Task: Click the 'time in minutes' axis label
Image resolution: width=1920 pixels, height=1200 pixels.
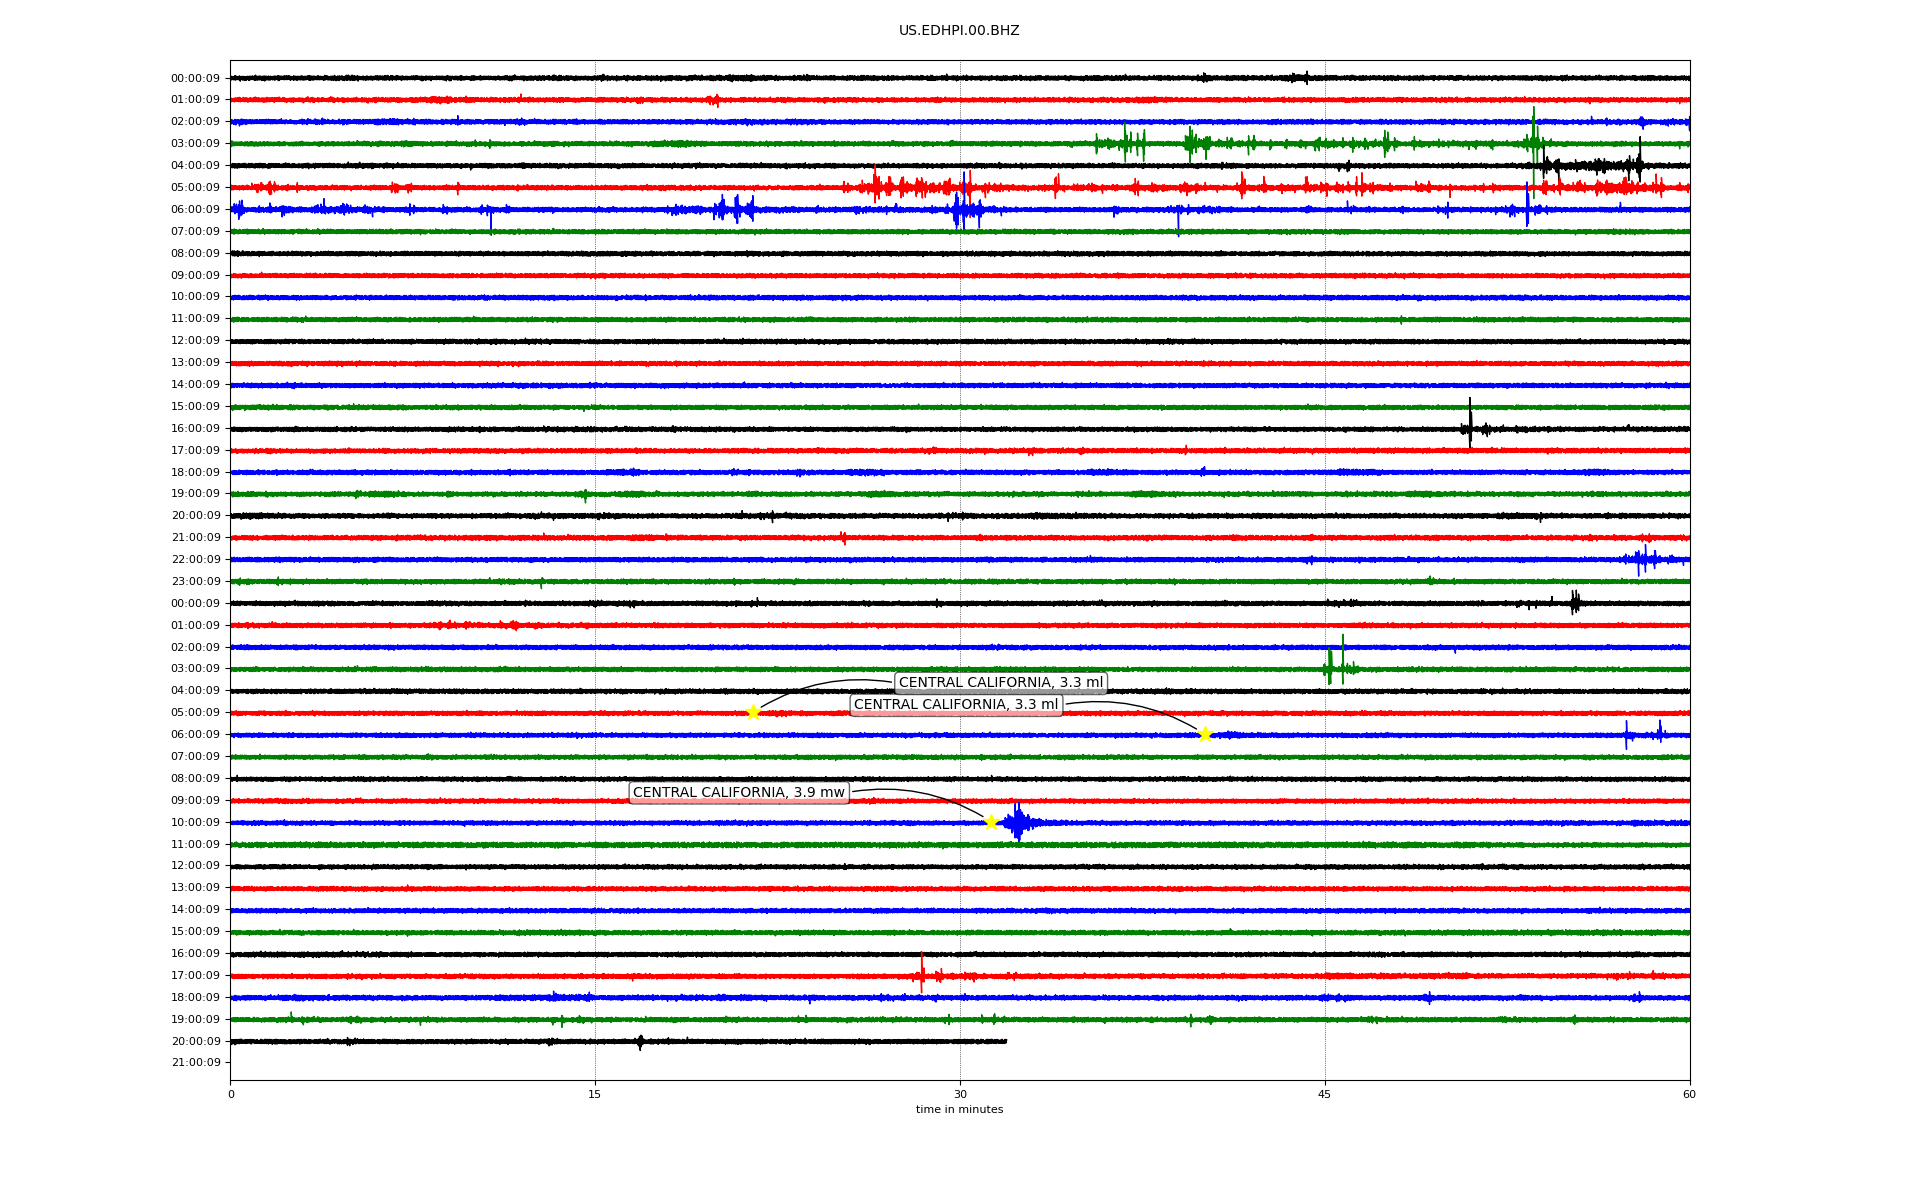Action: 958,1109
